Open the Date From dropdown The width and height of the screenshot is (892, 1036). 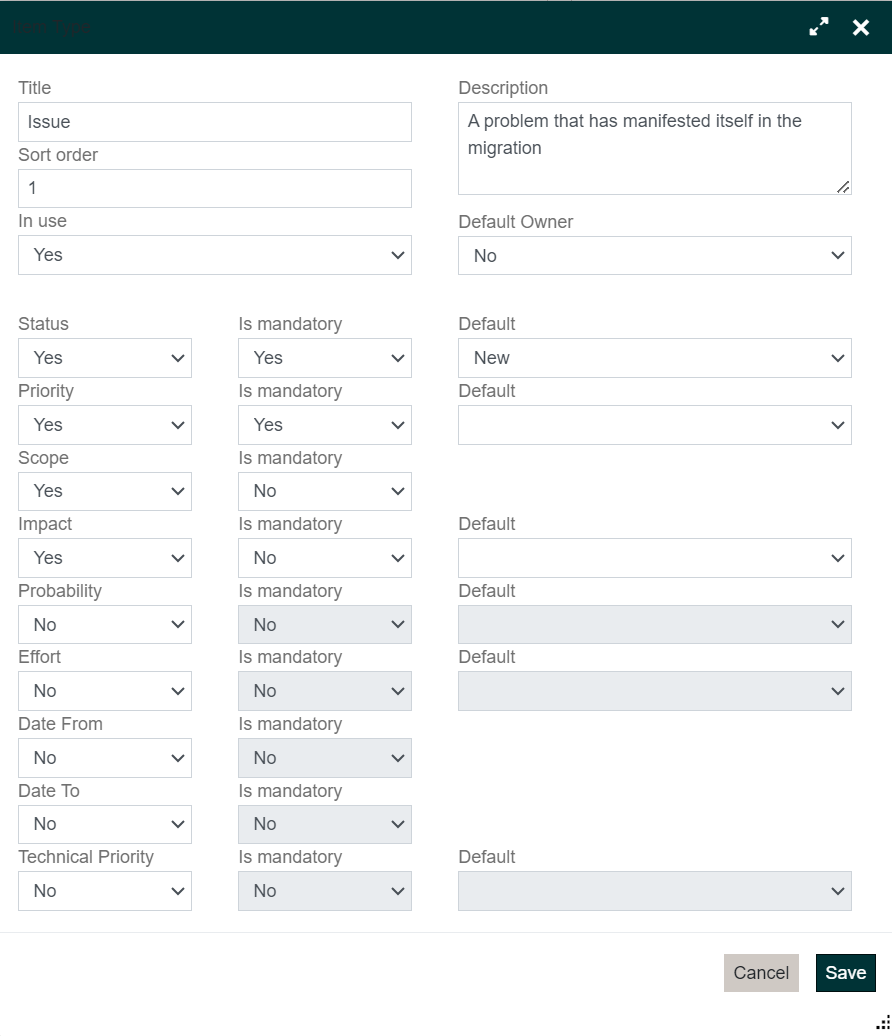105,758
